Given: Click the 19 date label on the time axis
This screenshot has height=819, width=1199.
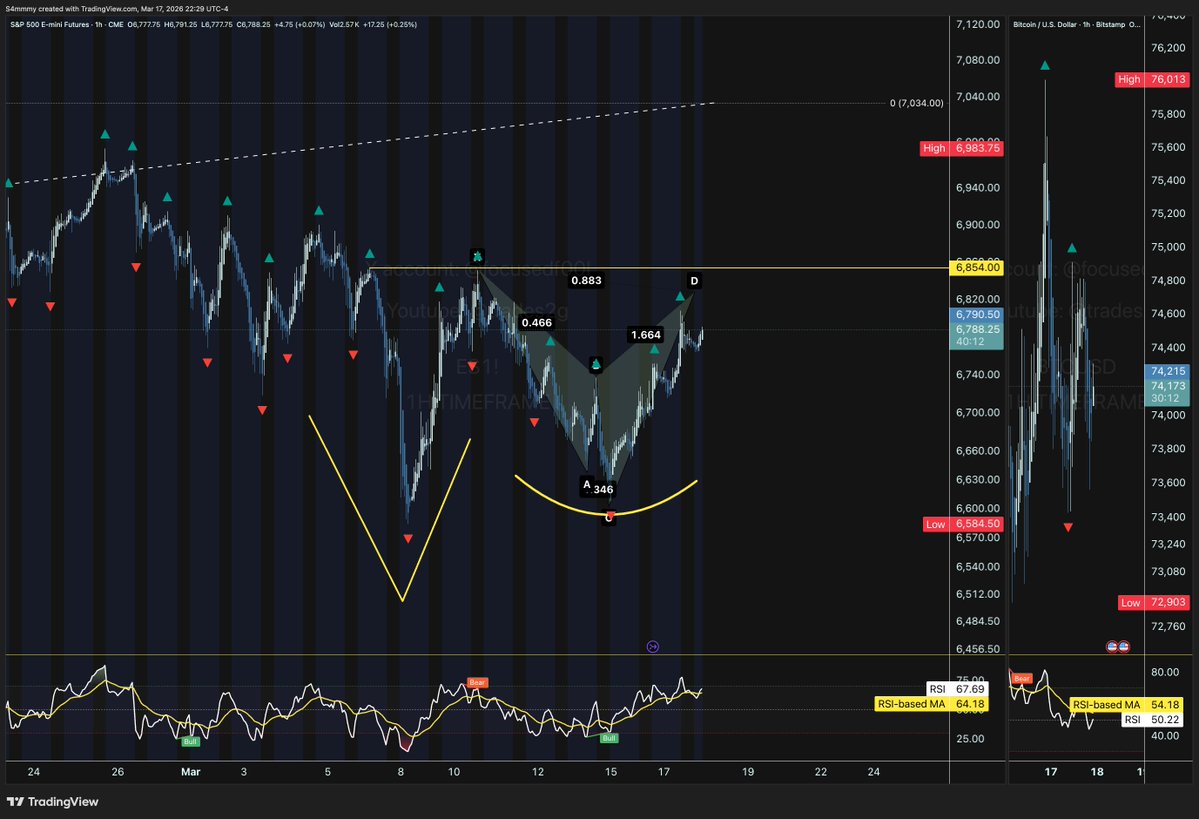Looking at the screenshot, I should 748,772.
